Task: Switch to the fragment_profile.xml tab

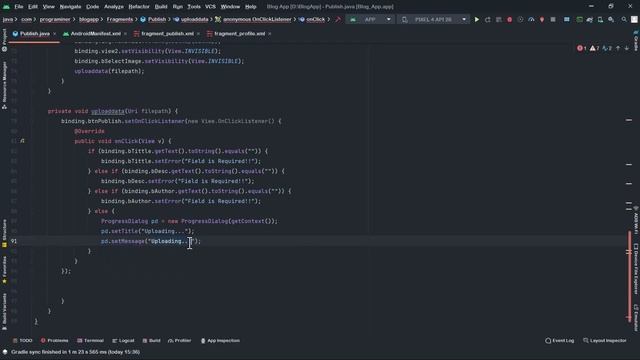Action: click(x=240, y=33)
